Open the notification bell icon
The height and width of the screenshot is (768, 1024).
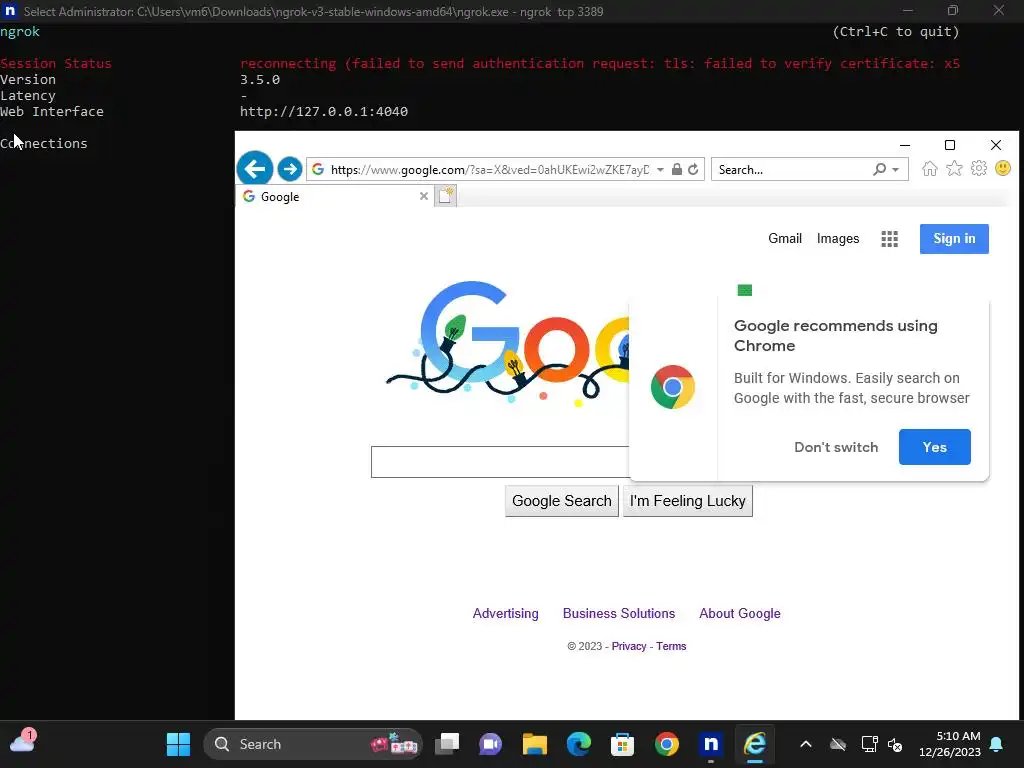tap(997, 744)
